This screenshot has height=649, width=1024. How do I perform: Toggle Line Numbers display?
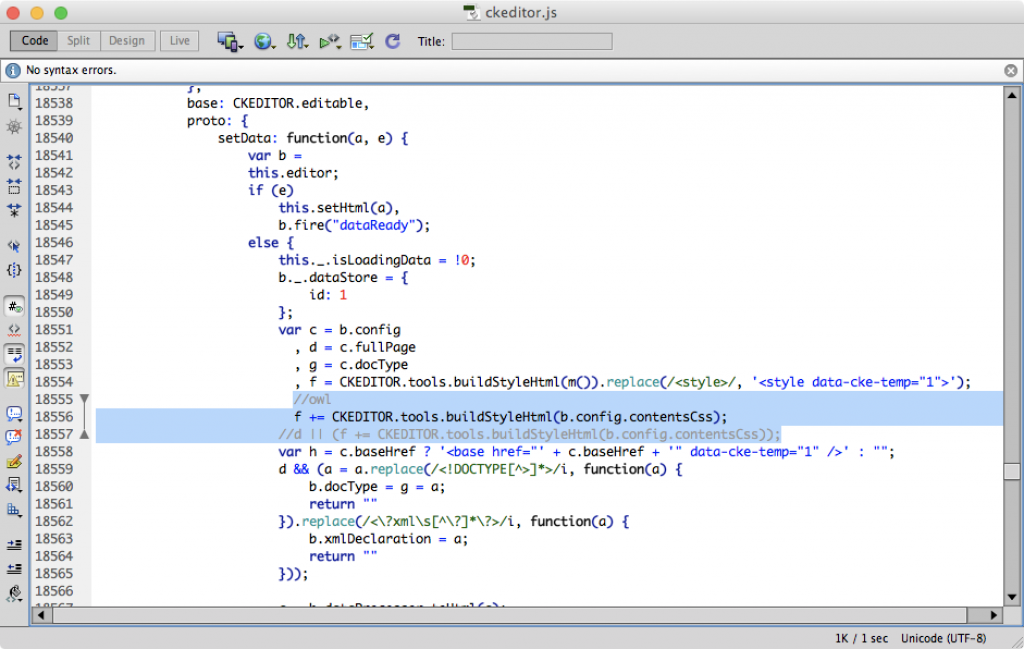[x=14, y=306]
